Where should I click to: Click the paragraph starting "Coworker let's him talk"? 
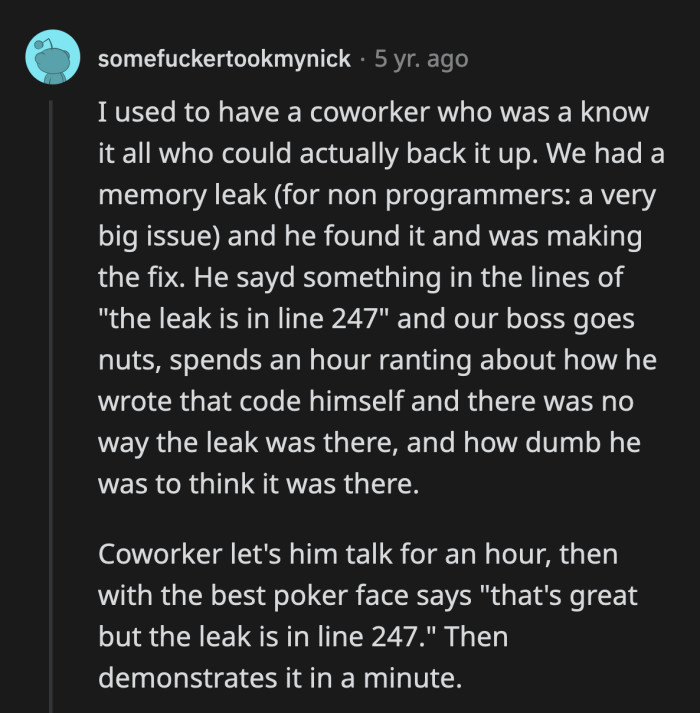tap(370, 615)
